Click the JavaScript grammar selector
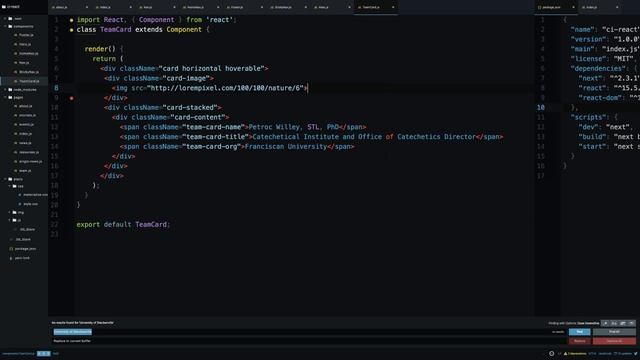Viewport: 640px width, 360px height. [605, 353]
